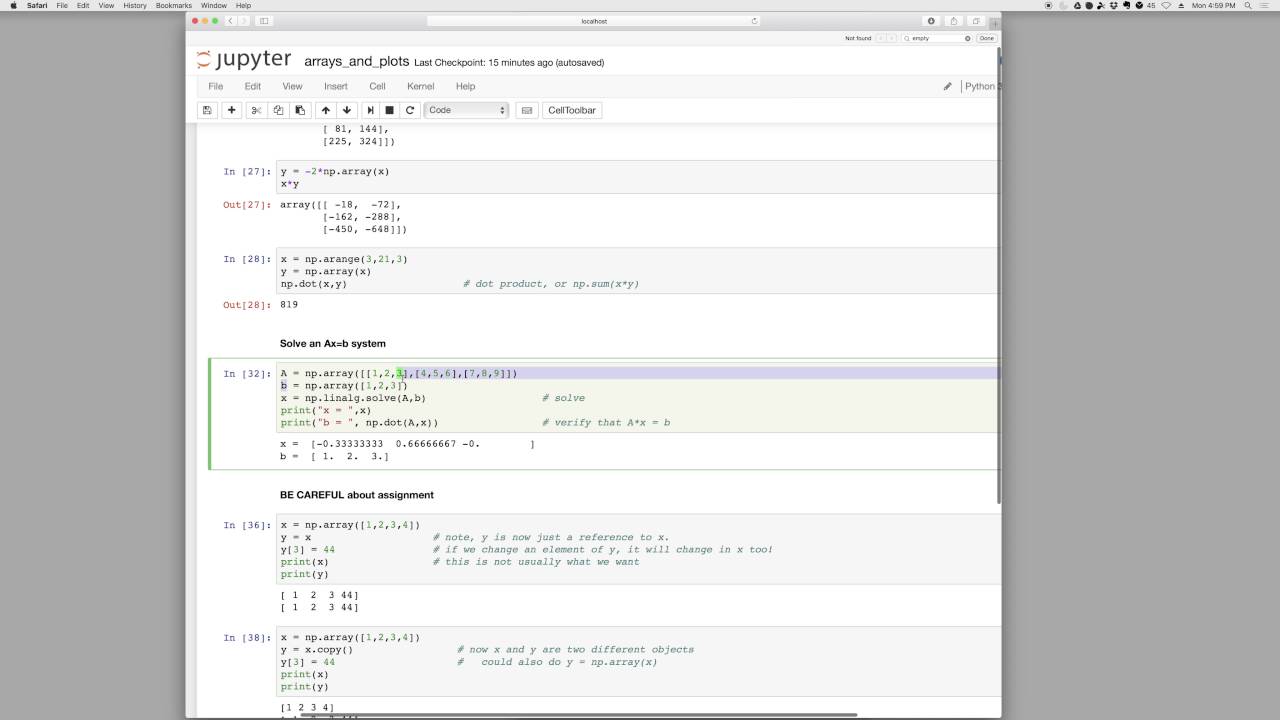Screen dimensions: 1280x720
Task: Click the pencil edit mode indicator
Action: [x=947, y=86]
